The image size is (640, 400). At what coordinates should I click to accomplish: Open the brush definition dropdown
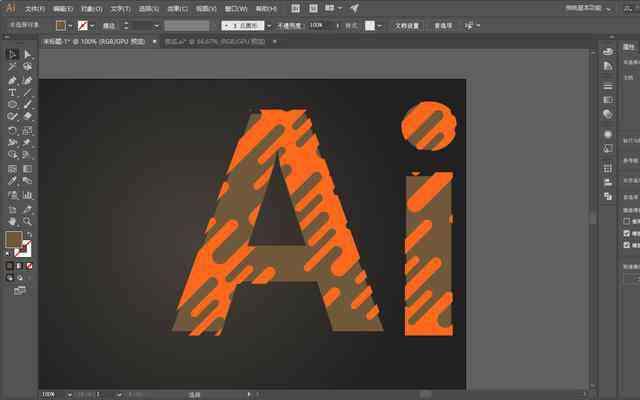269,26
